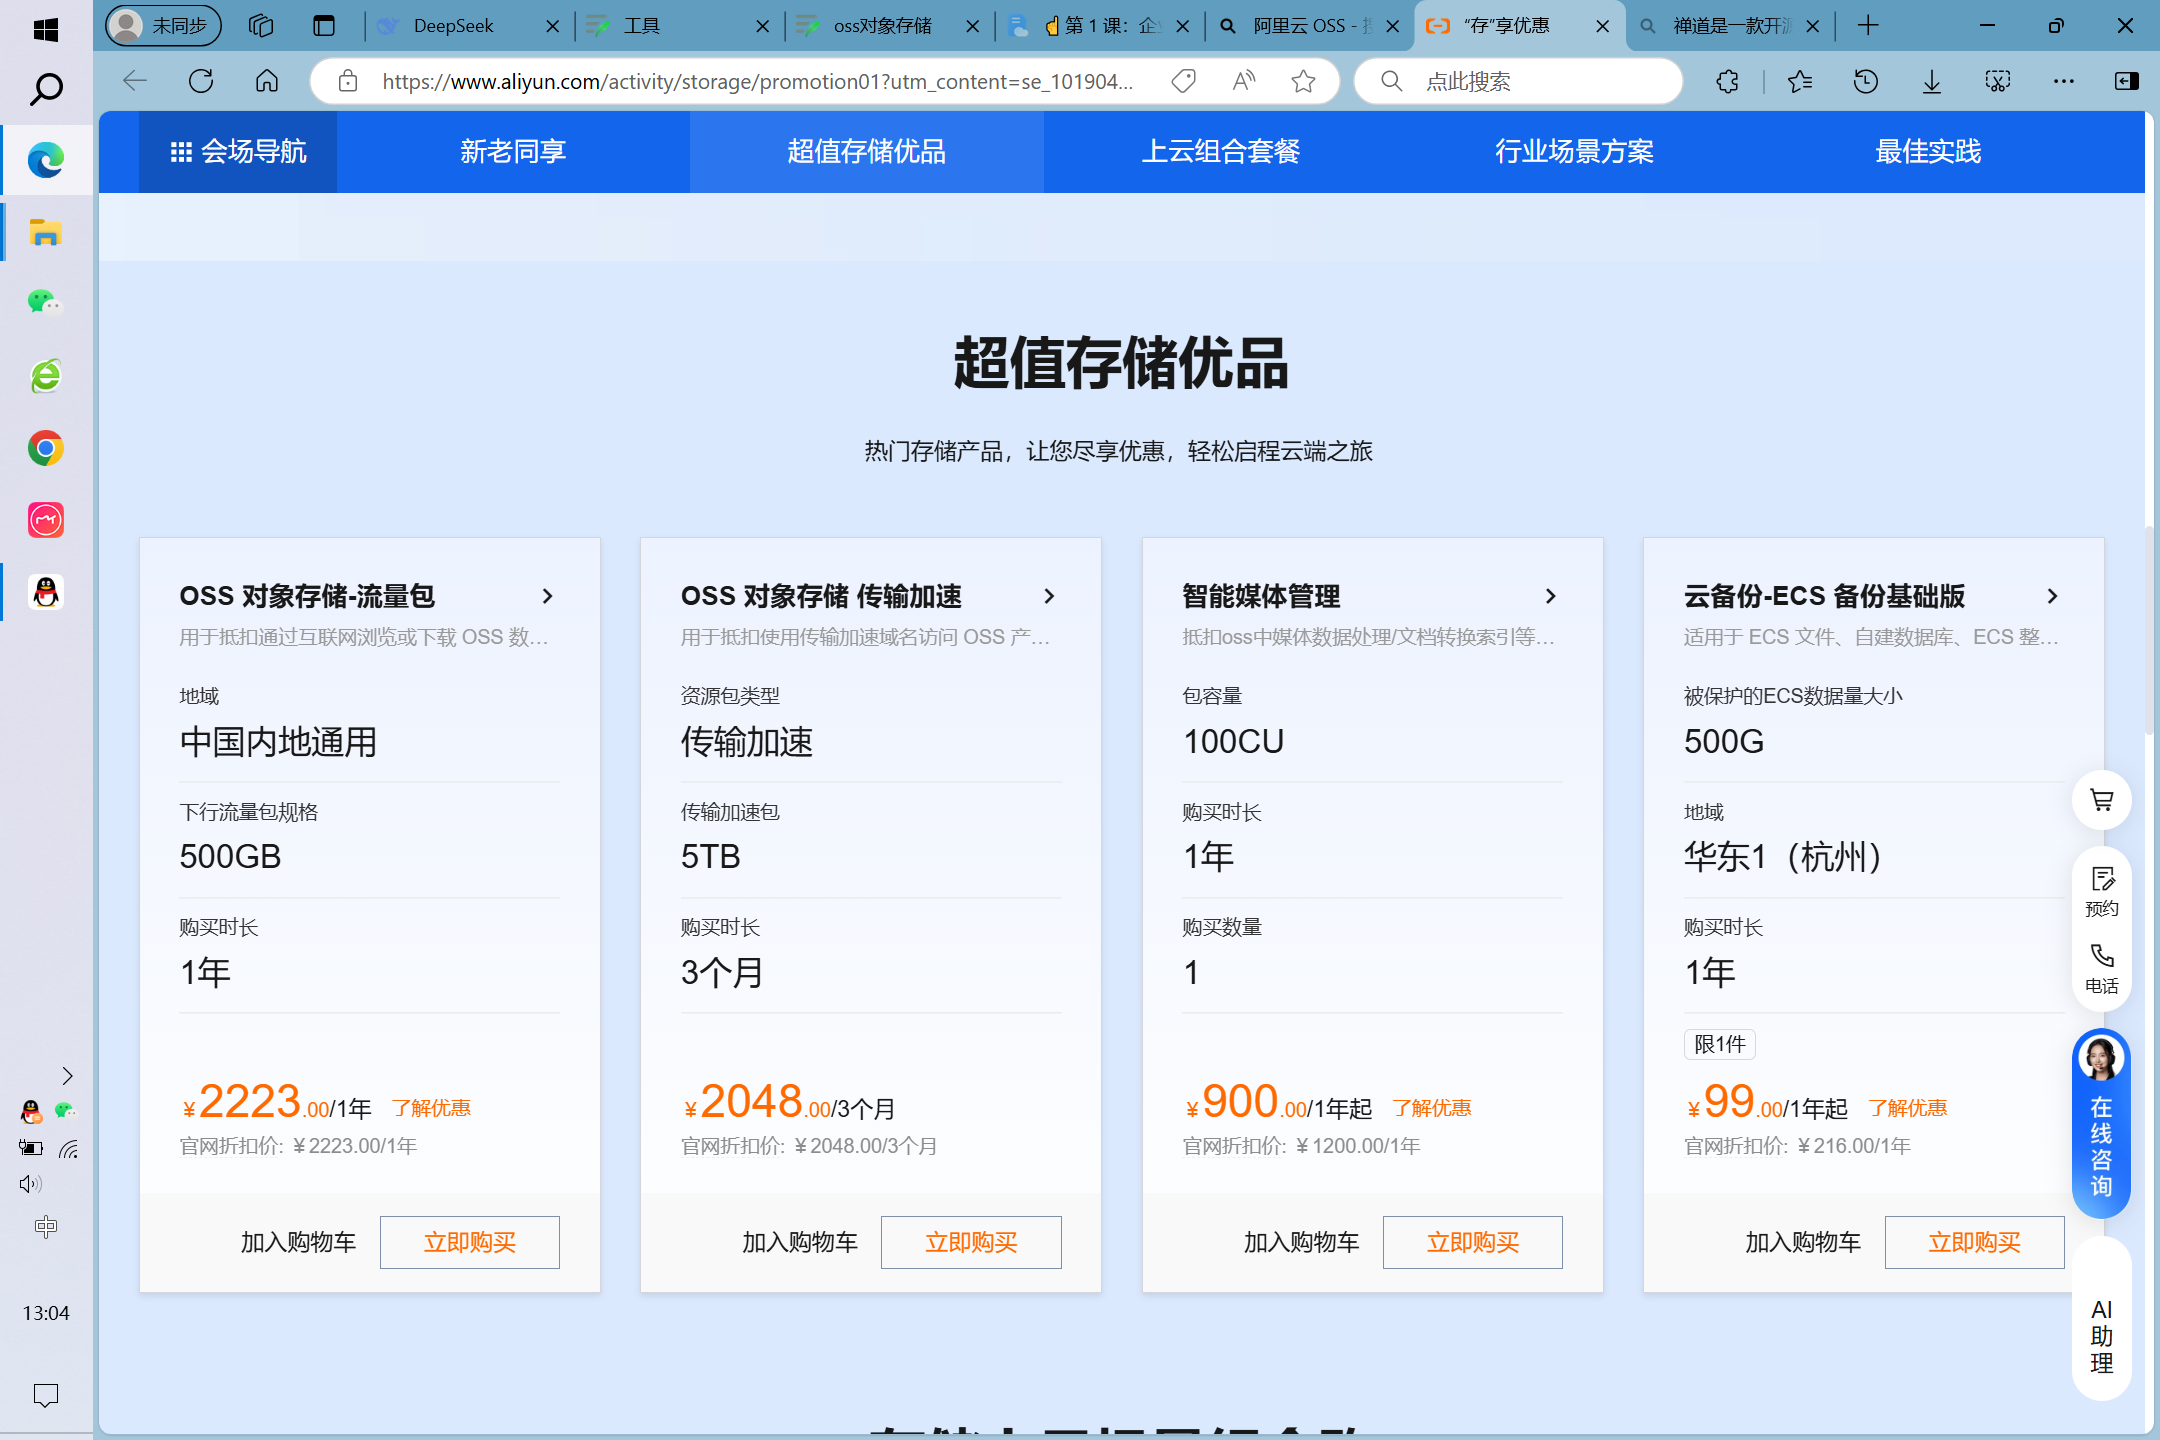Start web capture screenshot icon

coord(1998,81)
